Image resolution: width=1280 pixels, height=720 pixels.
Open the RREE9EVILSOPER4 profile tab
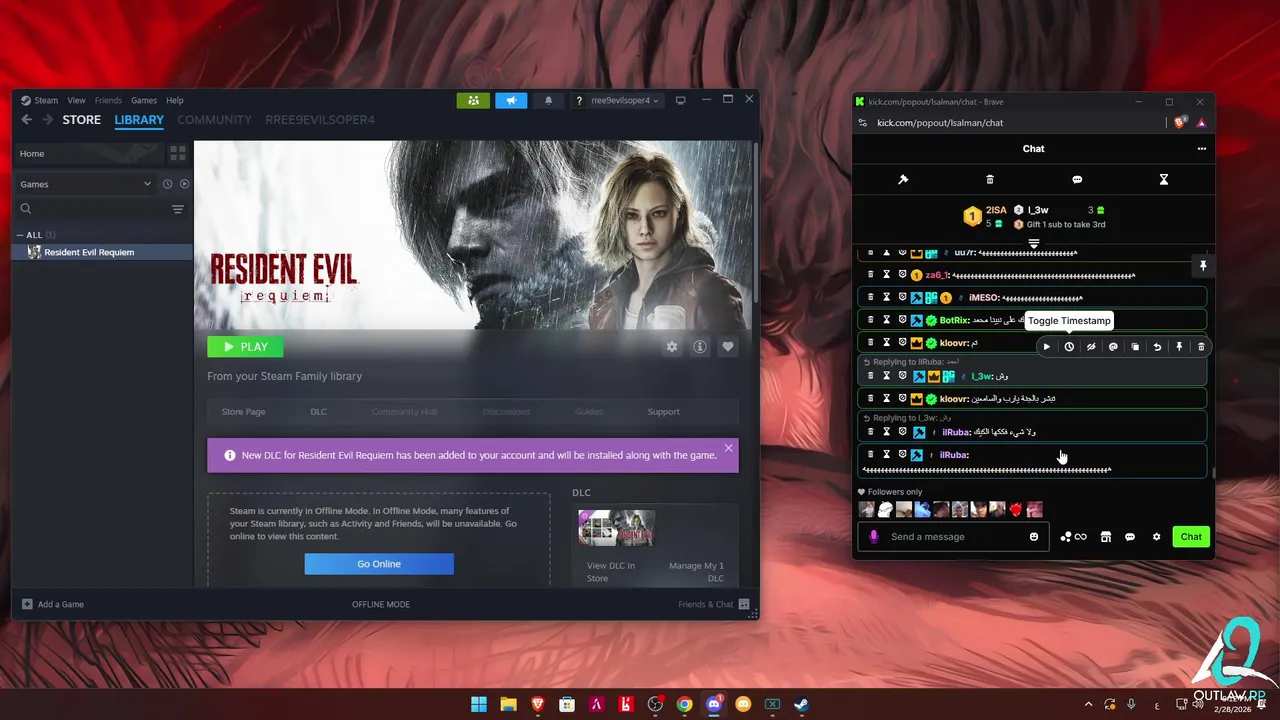320,120
